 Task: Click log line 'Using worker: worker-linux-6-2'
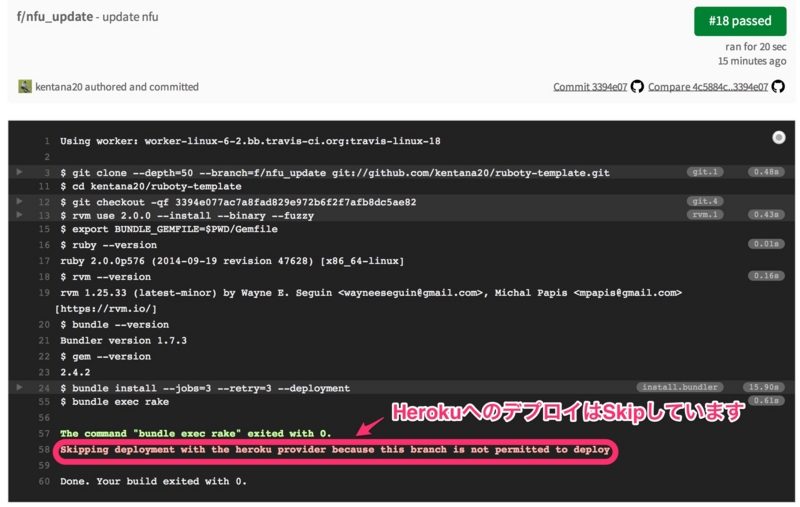250,141
